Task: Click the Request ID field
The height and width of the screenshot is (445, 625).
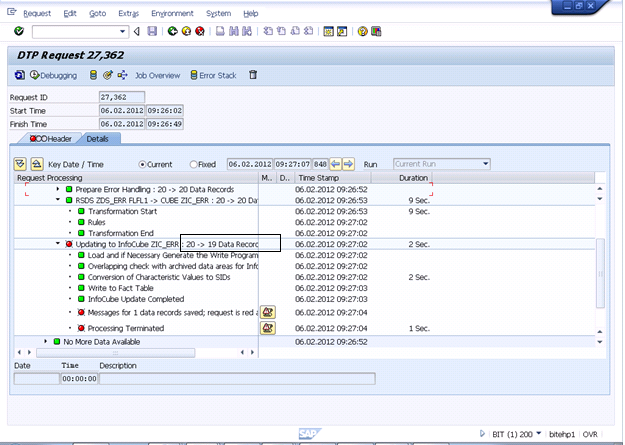Action: tap(122, 97)
